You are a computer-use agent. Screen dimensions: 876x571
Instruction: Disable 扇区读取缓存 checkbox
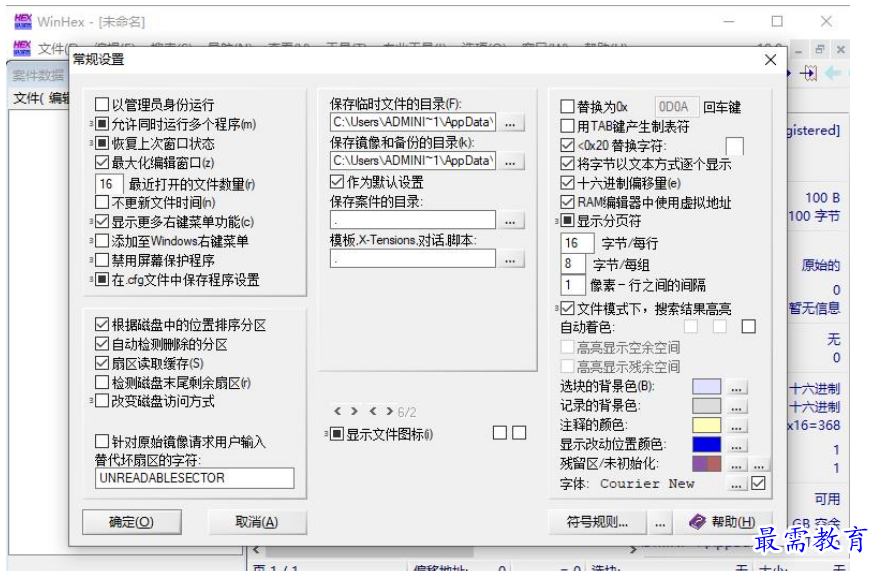102,363
